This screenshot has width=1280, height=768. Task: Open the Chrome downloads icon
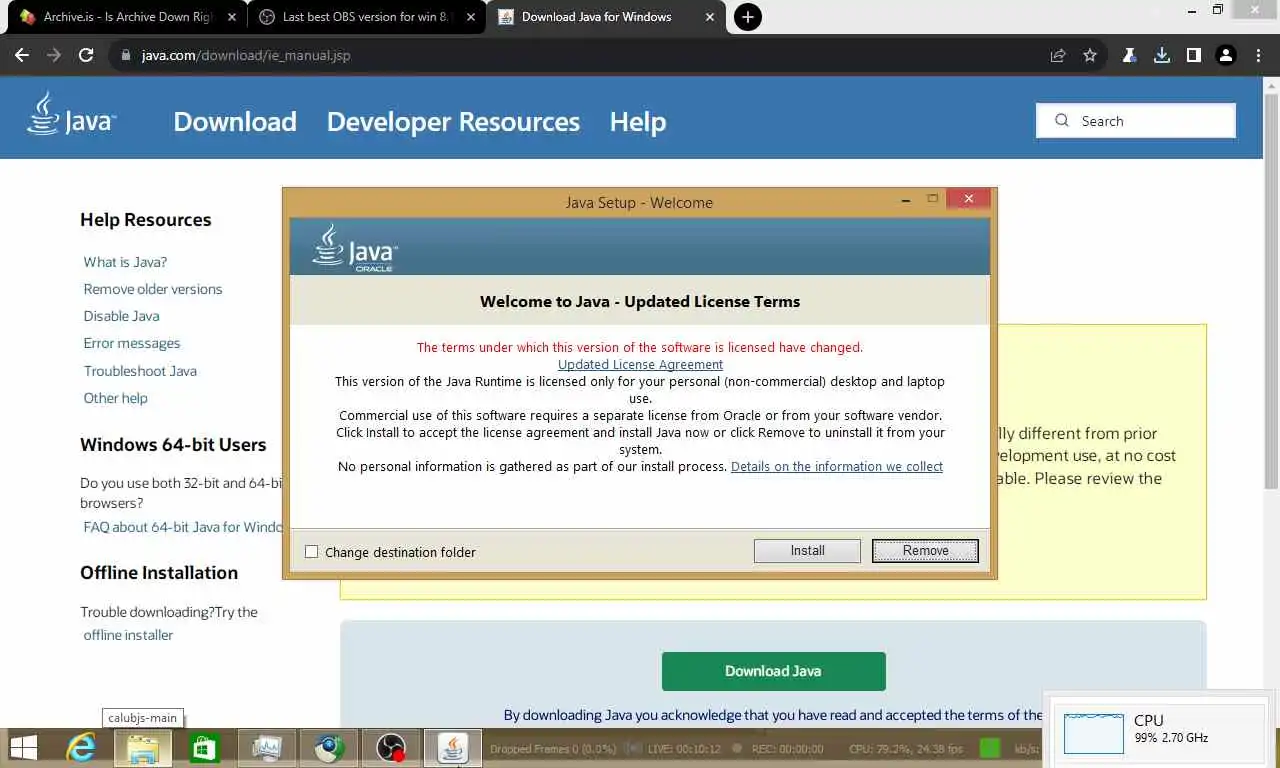point(1161,56)
